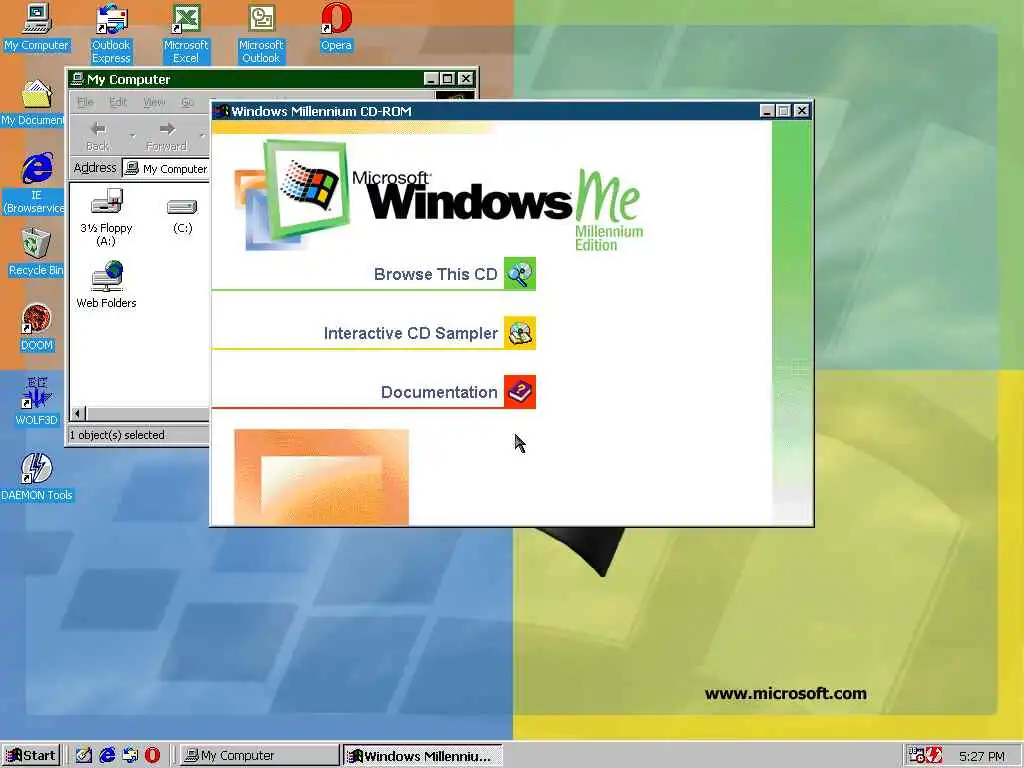Click the left scroll arrow in My Computer
1024x768 pixels.
click(x=78, y=413)
